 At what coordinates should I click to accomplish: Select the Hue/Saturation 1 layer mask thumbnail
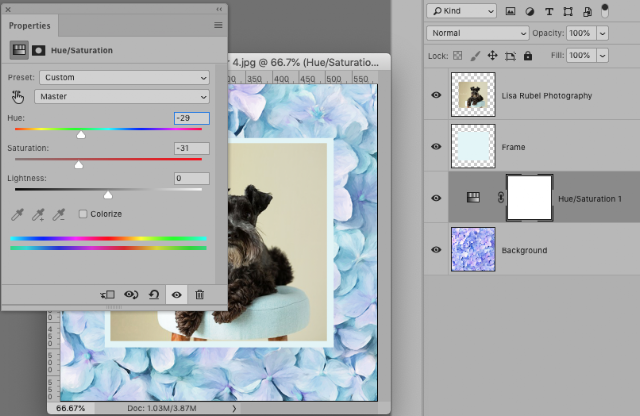[529, 198]
